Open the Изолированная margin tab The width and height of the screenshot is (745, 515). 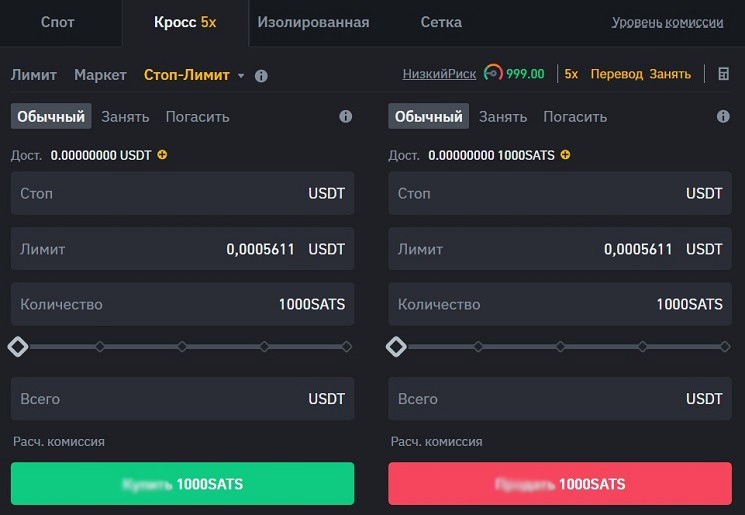(313, 22)
